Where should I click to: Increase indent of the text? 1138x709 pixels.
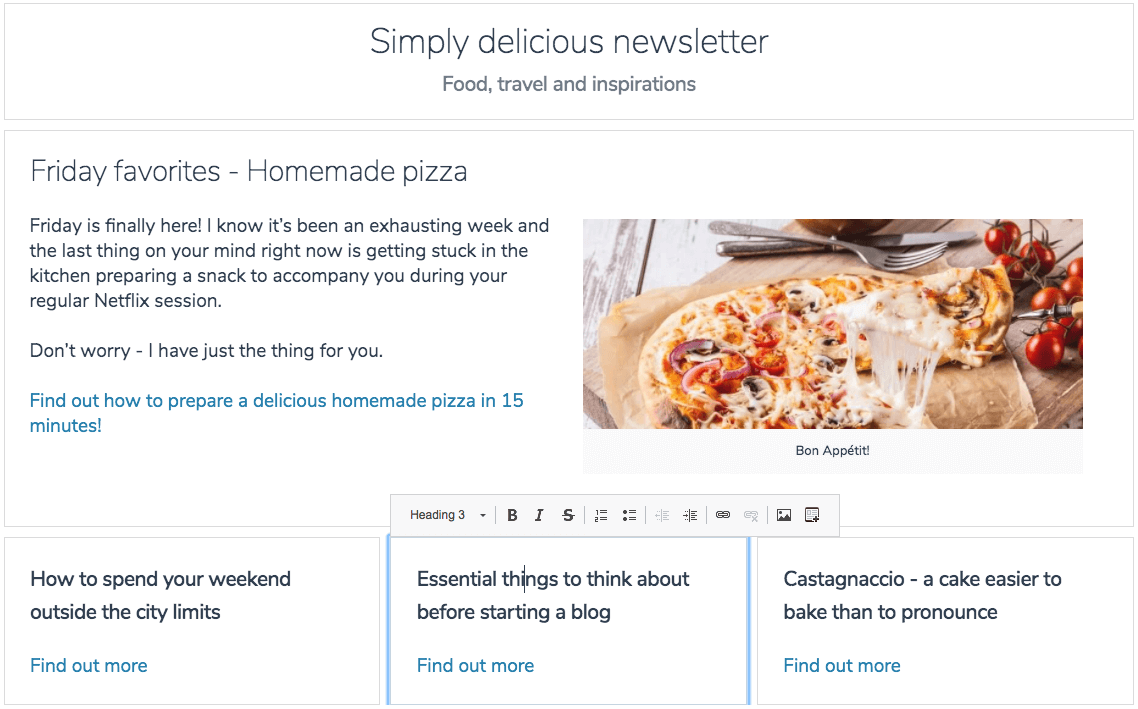coord(690,515)
